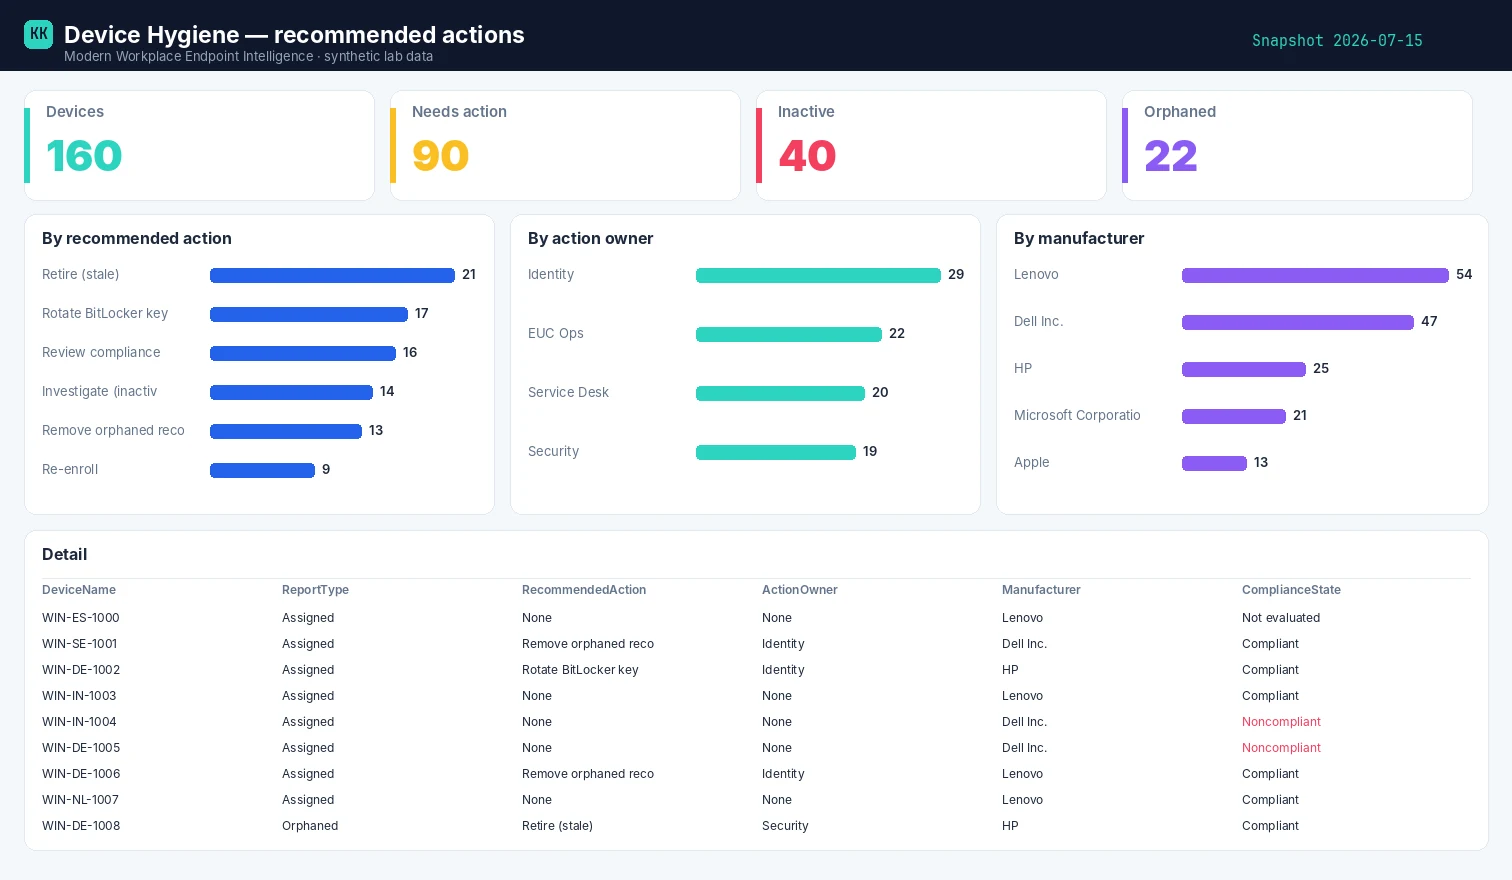1512x880 pixels.
Task: Select the Needs action 90 card
Action: point(565,146)
